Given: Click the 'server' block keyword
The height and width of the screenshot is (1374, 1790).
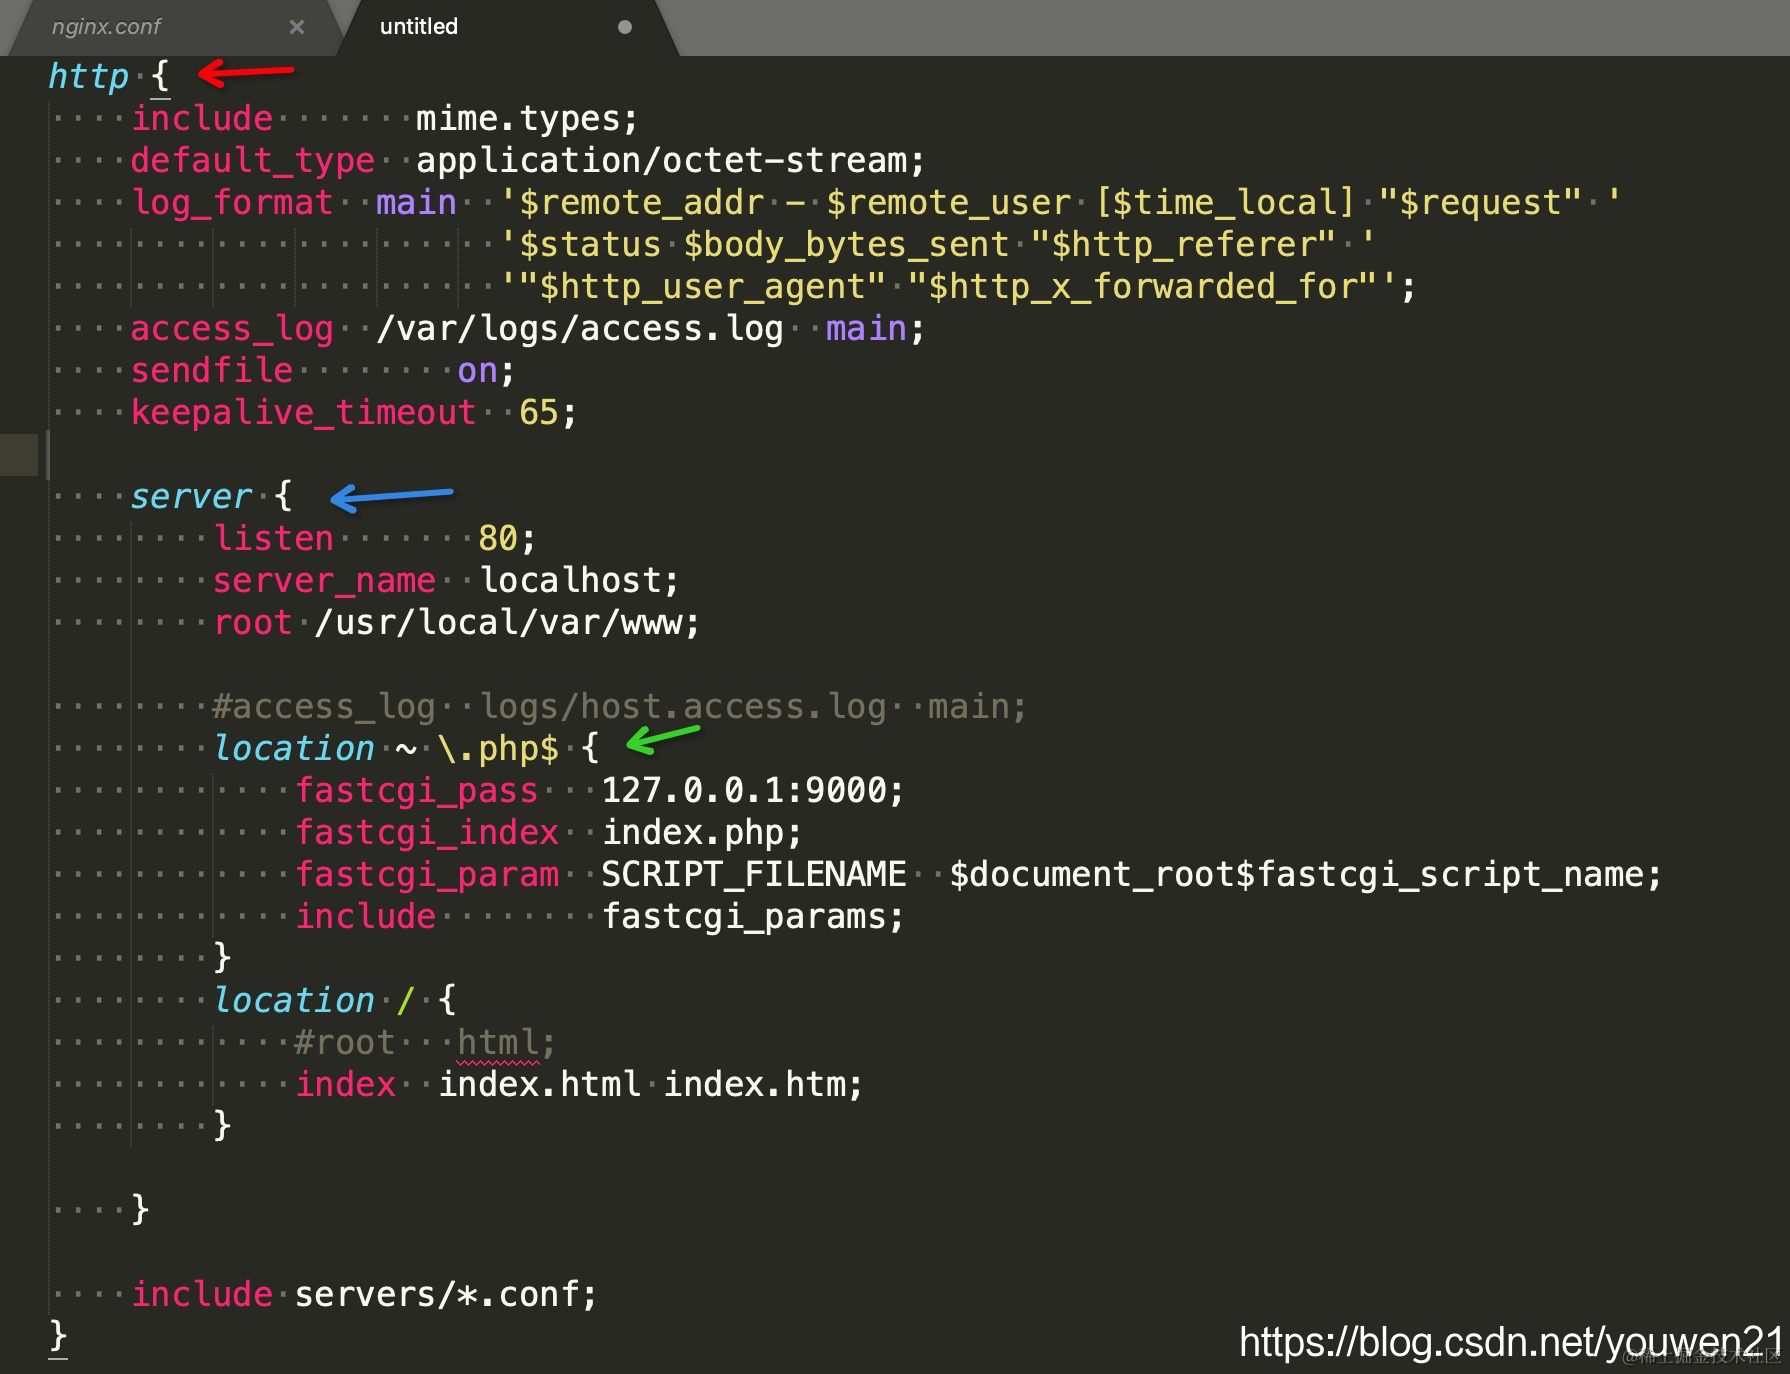Looking at the screenshot, I should [191, 497].
